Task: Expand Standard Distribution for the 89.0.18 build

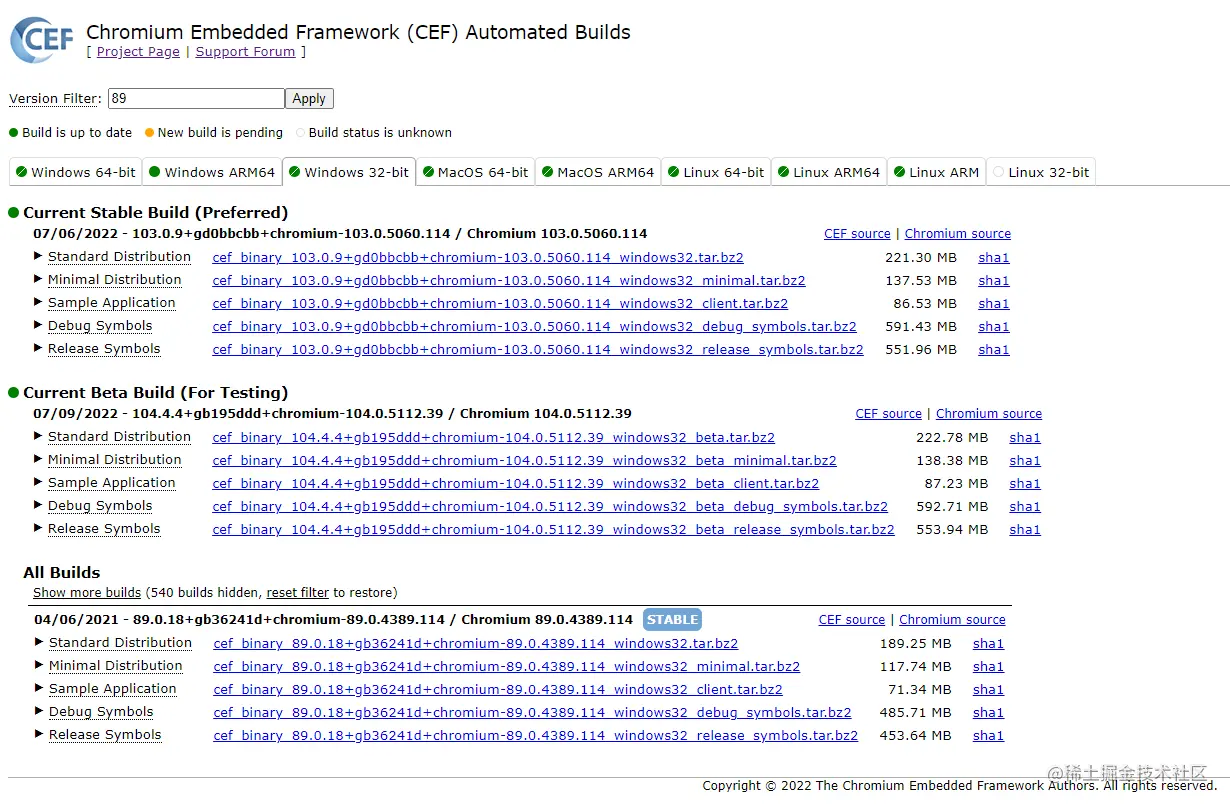Action: coord(120,643)
